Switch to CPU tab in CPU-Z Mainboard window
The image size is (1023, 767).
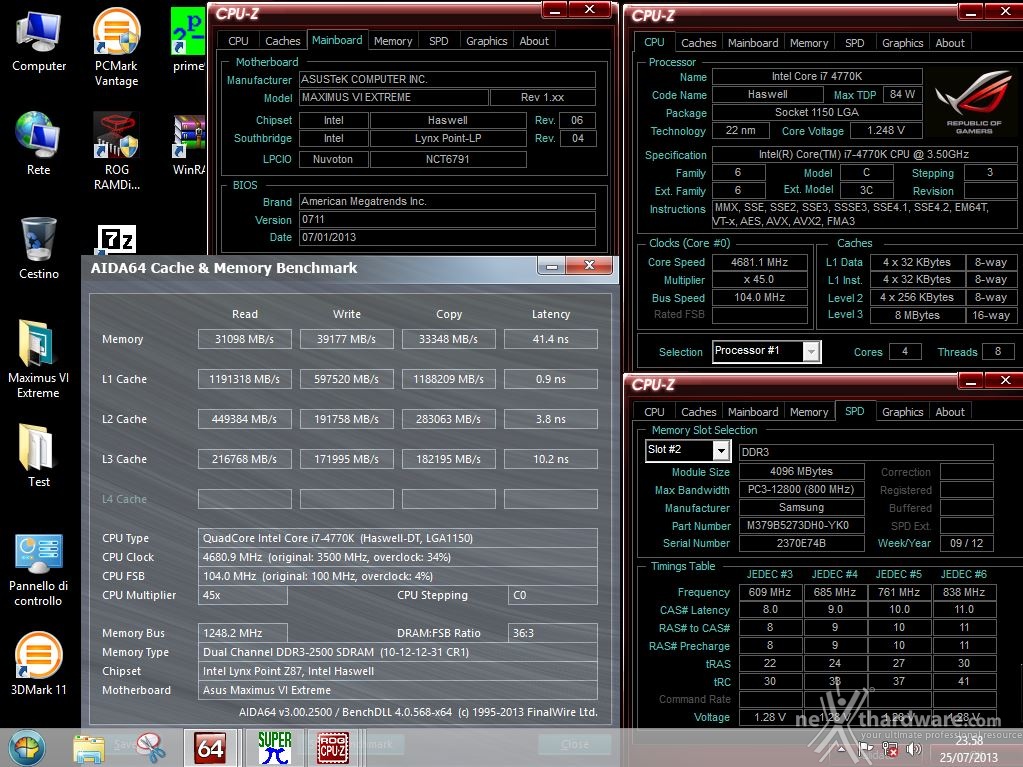pyautogui.click(x=238, y=41)
